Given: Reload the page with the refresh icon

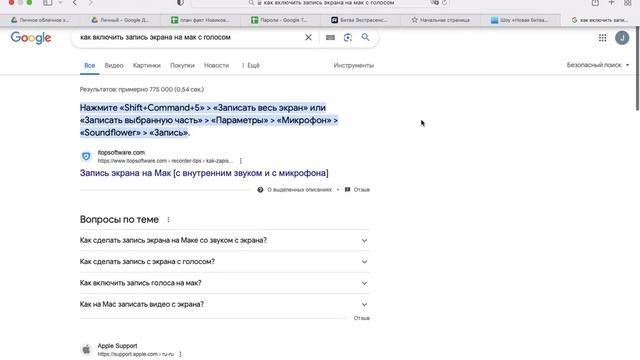Looking at the screenshot, I should [x=444, y=3].
